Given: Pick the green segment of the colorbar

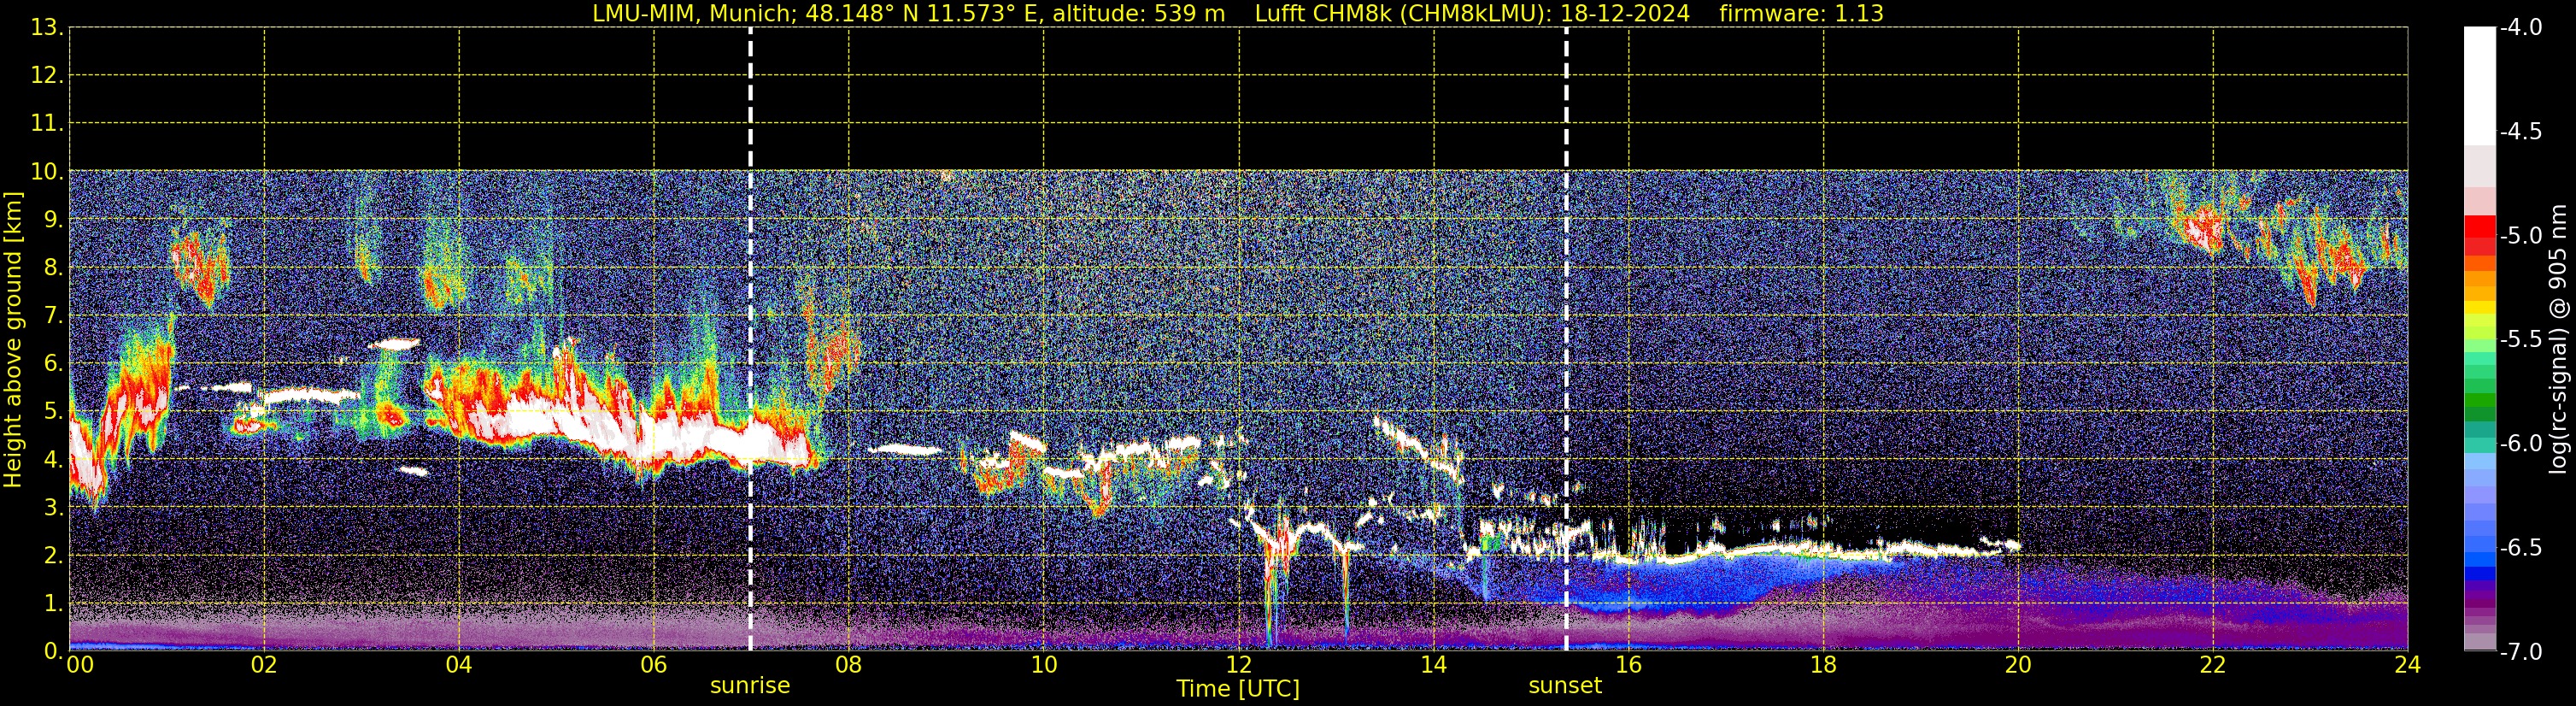Looking at the screenshot, I should click(2479, 400).
